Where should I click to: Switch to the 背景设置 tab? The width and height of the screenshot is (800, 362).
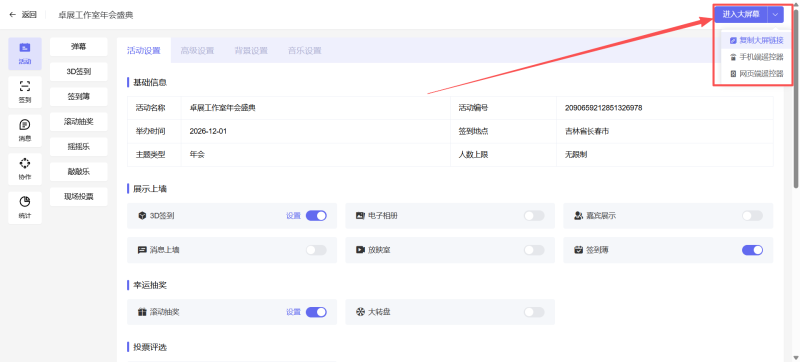(x=251, y=50)
